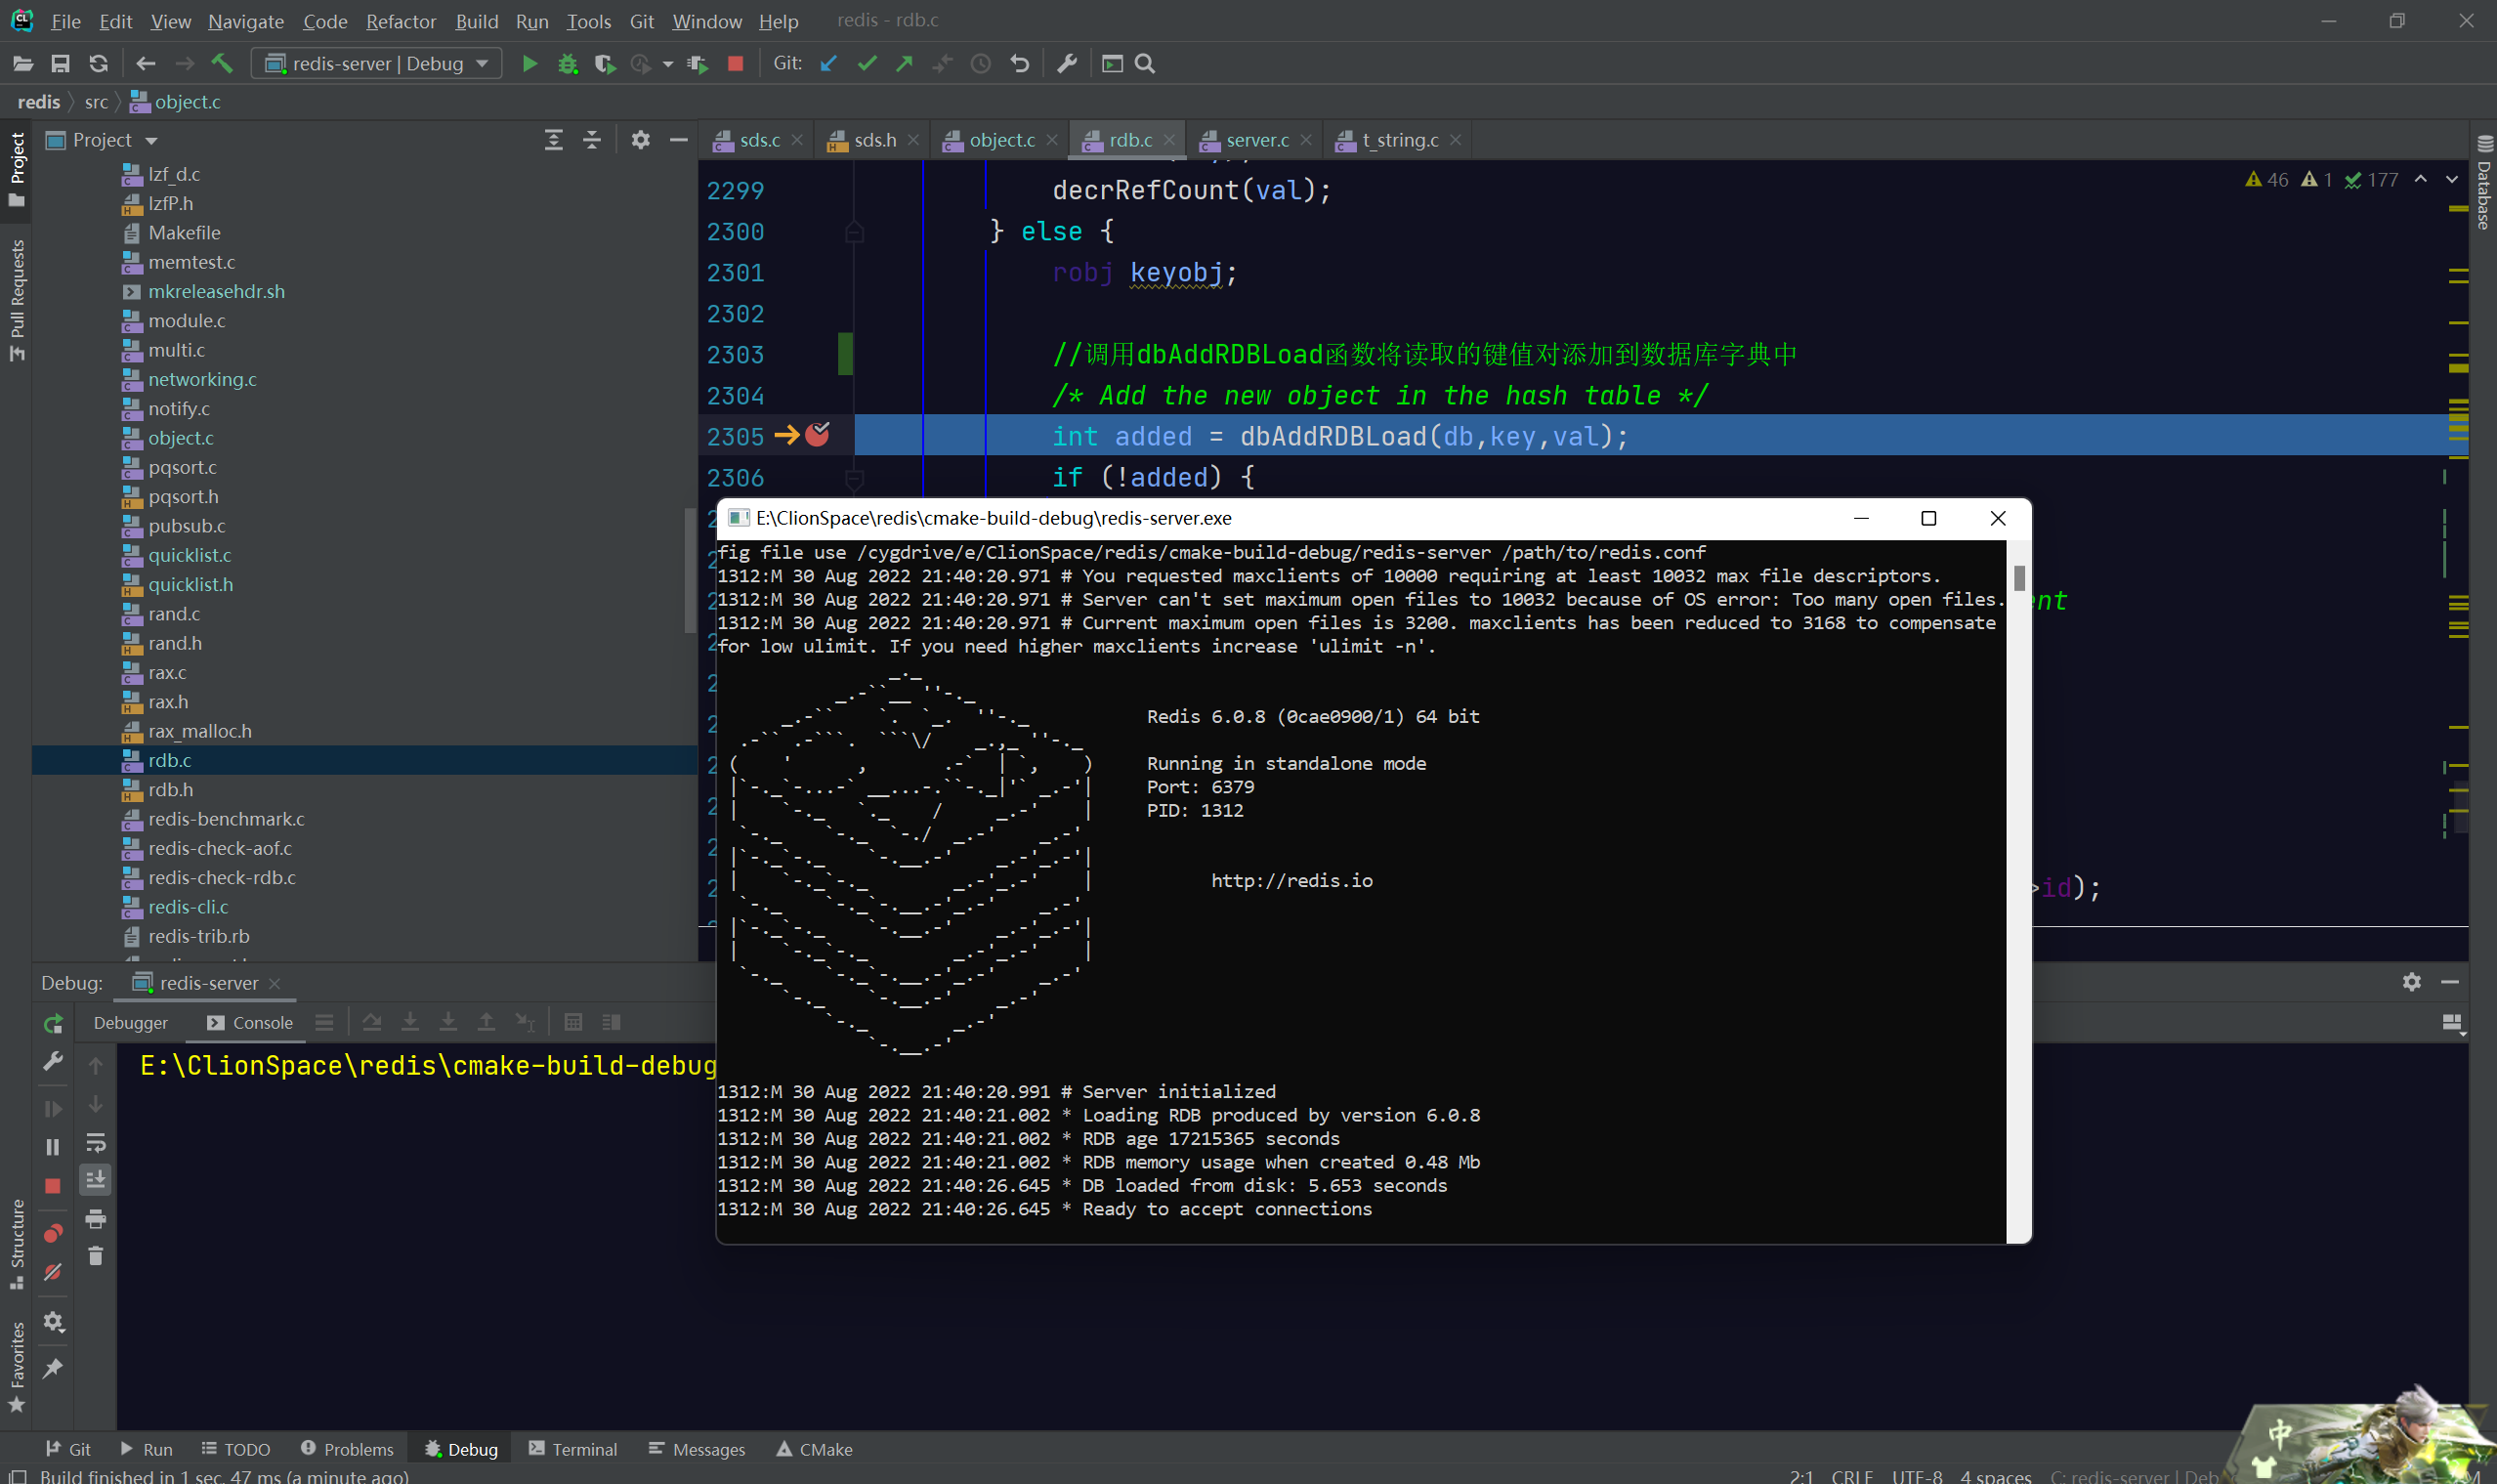Push commits with green Git up-arrow
The width and height of the screenshot is (2497, 1484).
coord(904,64)
